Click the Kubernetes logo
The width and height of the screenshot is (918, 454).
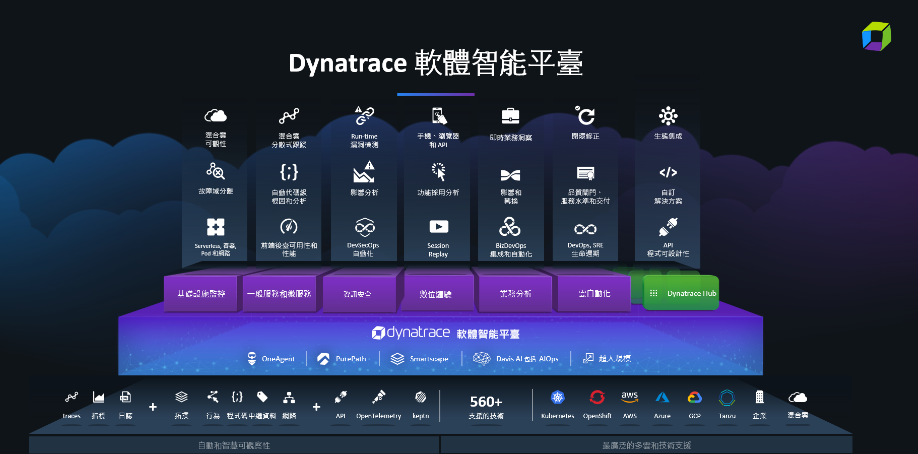point(557,397)
